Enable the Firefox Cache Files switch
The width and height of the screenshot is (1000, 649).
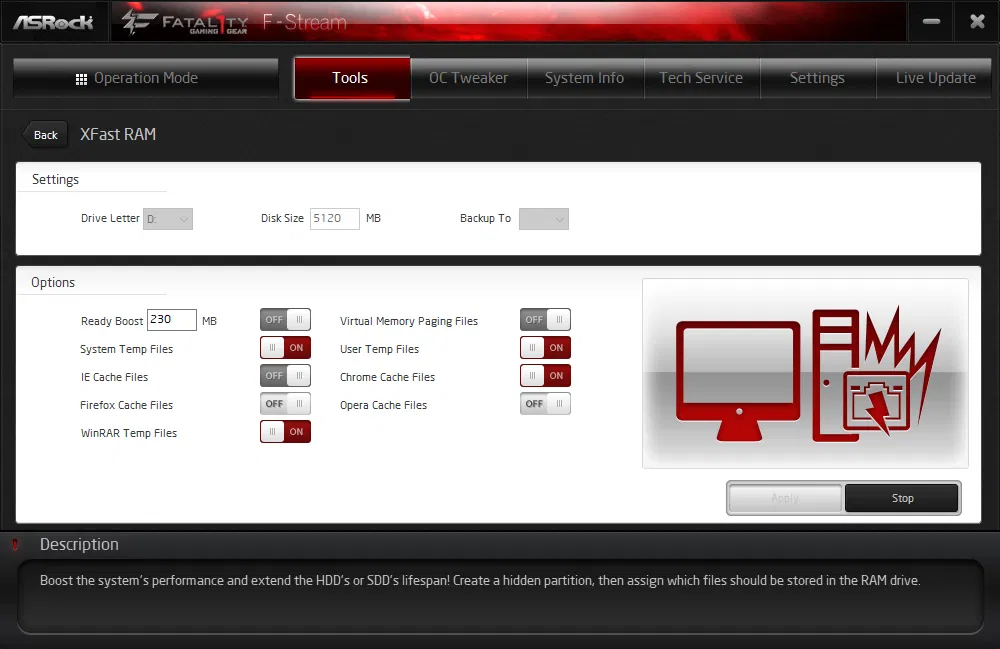(x=285, y=404)
